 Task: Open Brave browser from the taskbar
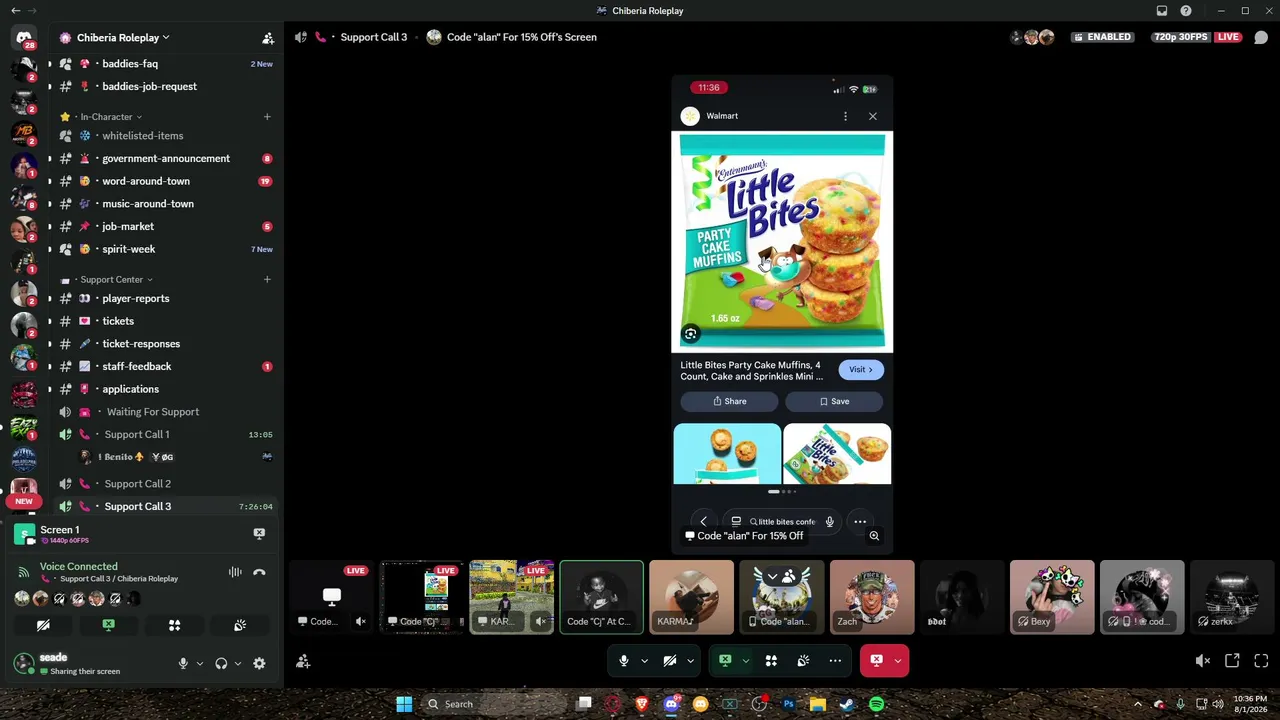(x=642, y=704)
